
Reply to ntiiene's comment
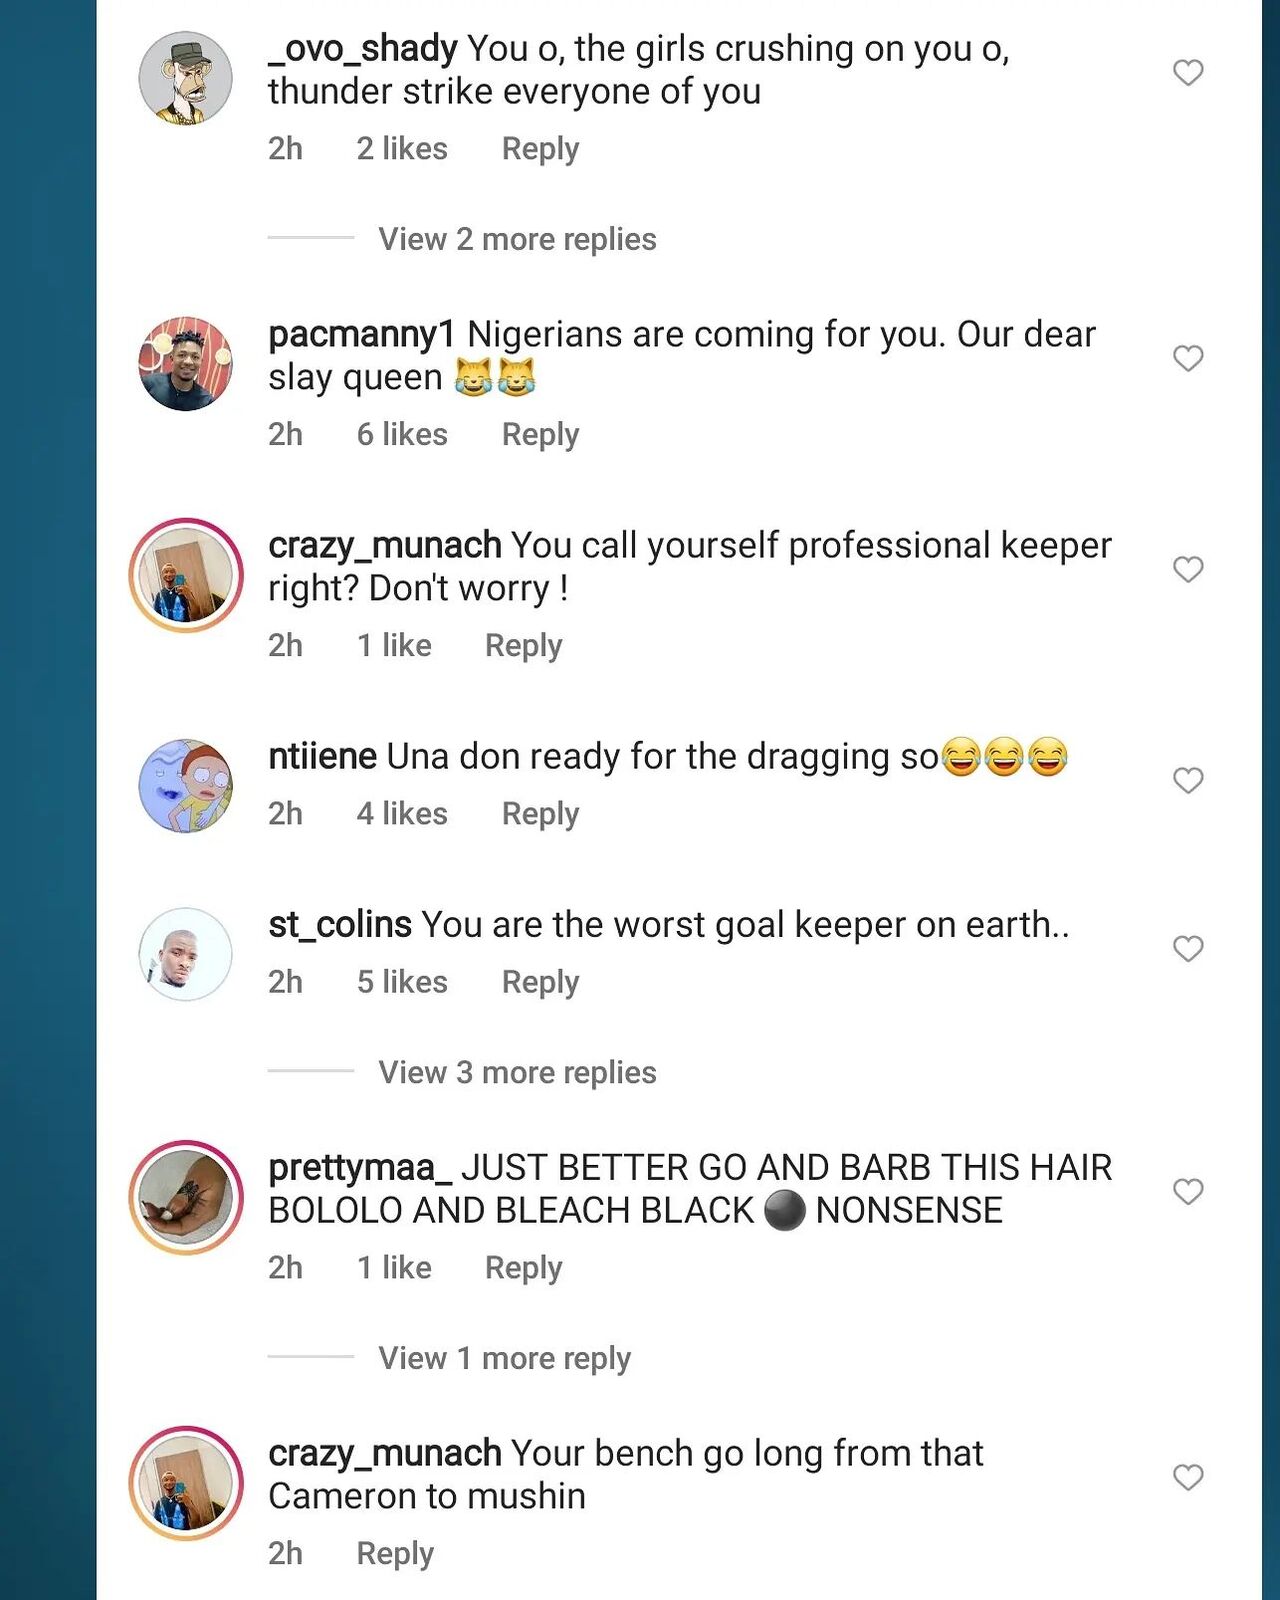(540, 813)
